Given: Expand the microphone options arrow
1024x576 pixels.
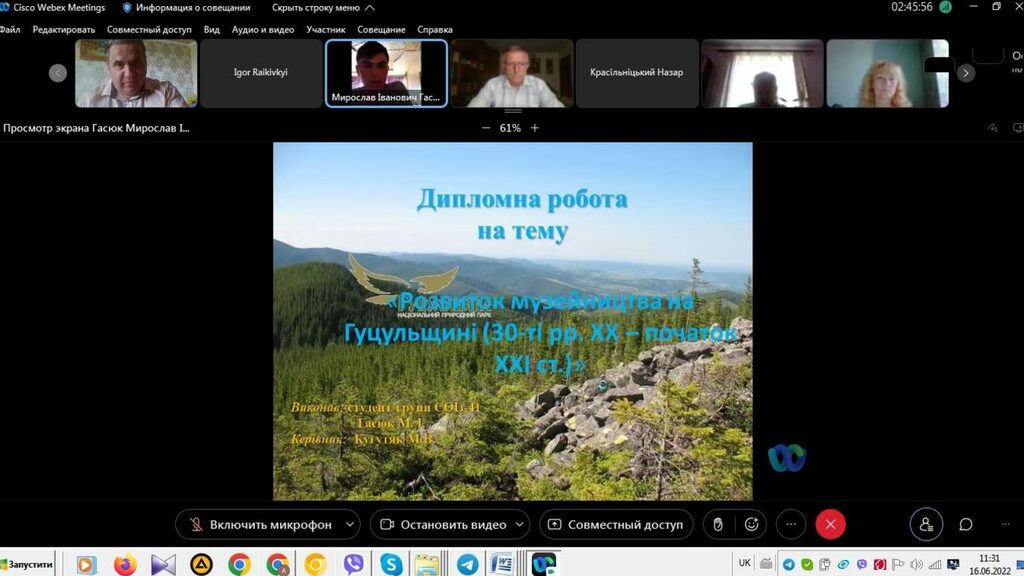Looking at the screenshot, I should [349, 524].
